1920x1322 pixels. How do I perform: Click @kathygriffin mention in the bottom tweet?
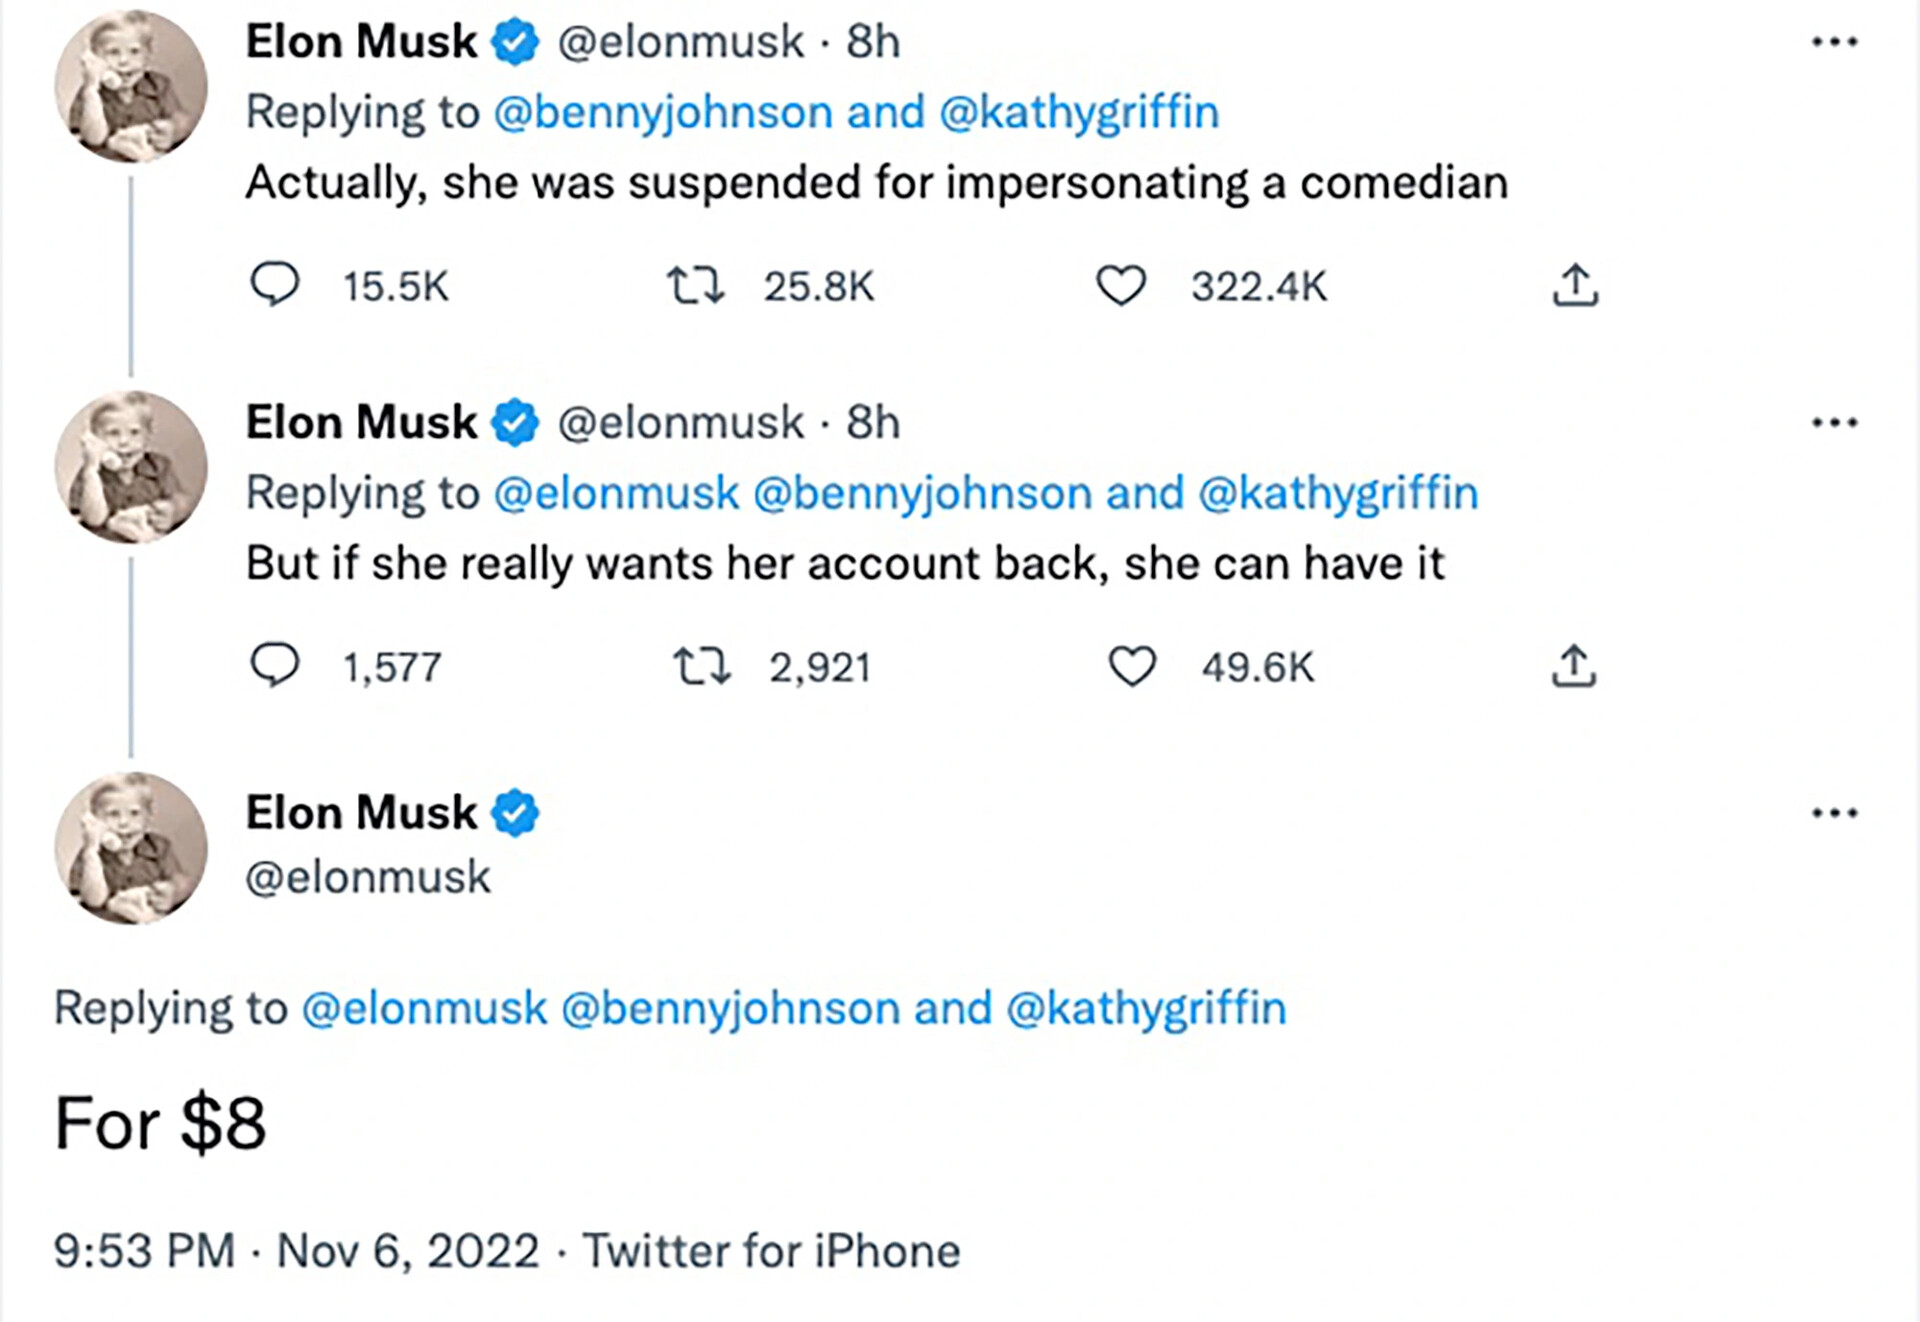pyautogui.click(x=1146, y=1008)
